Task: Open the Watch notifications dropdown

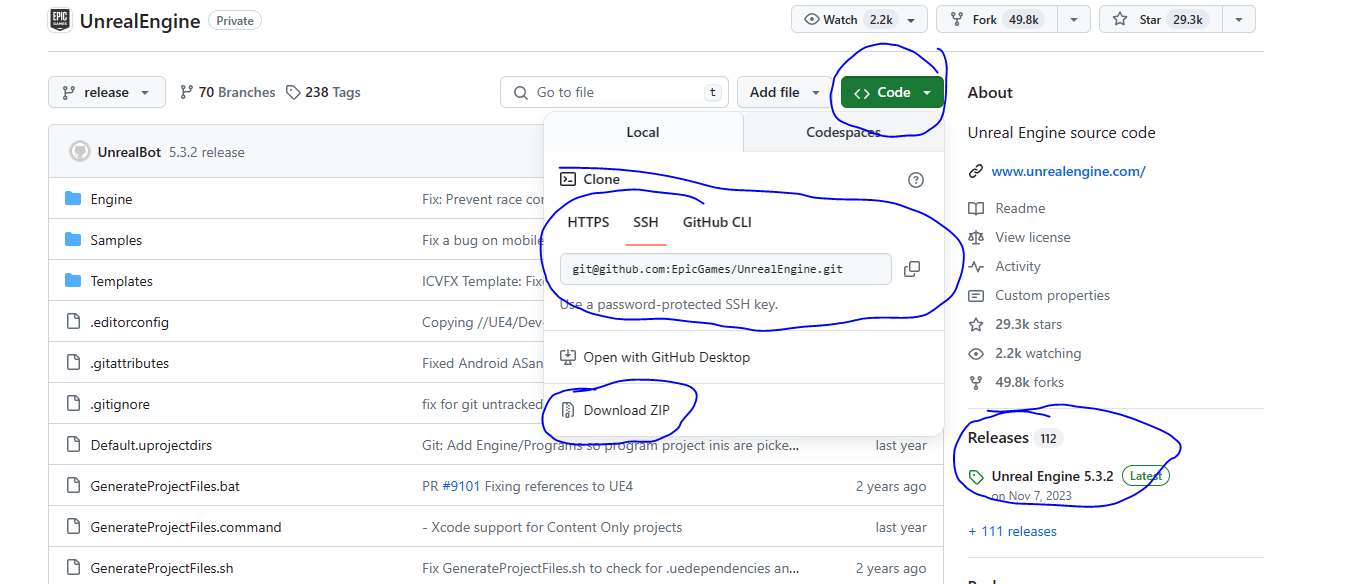Action: 859,20
